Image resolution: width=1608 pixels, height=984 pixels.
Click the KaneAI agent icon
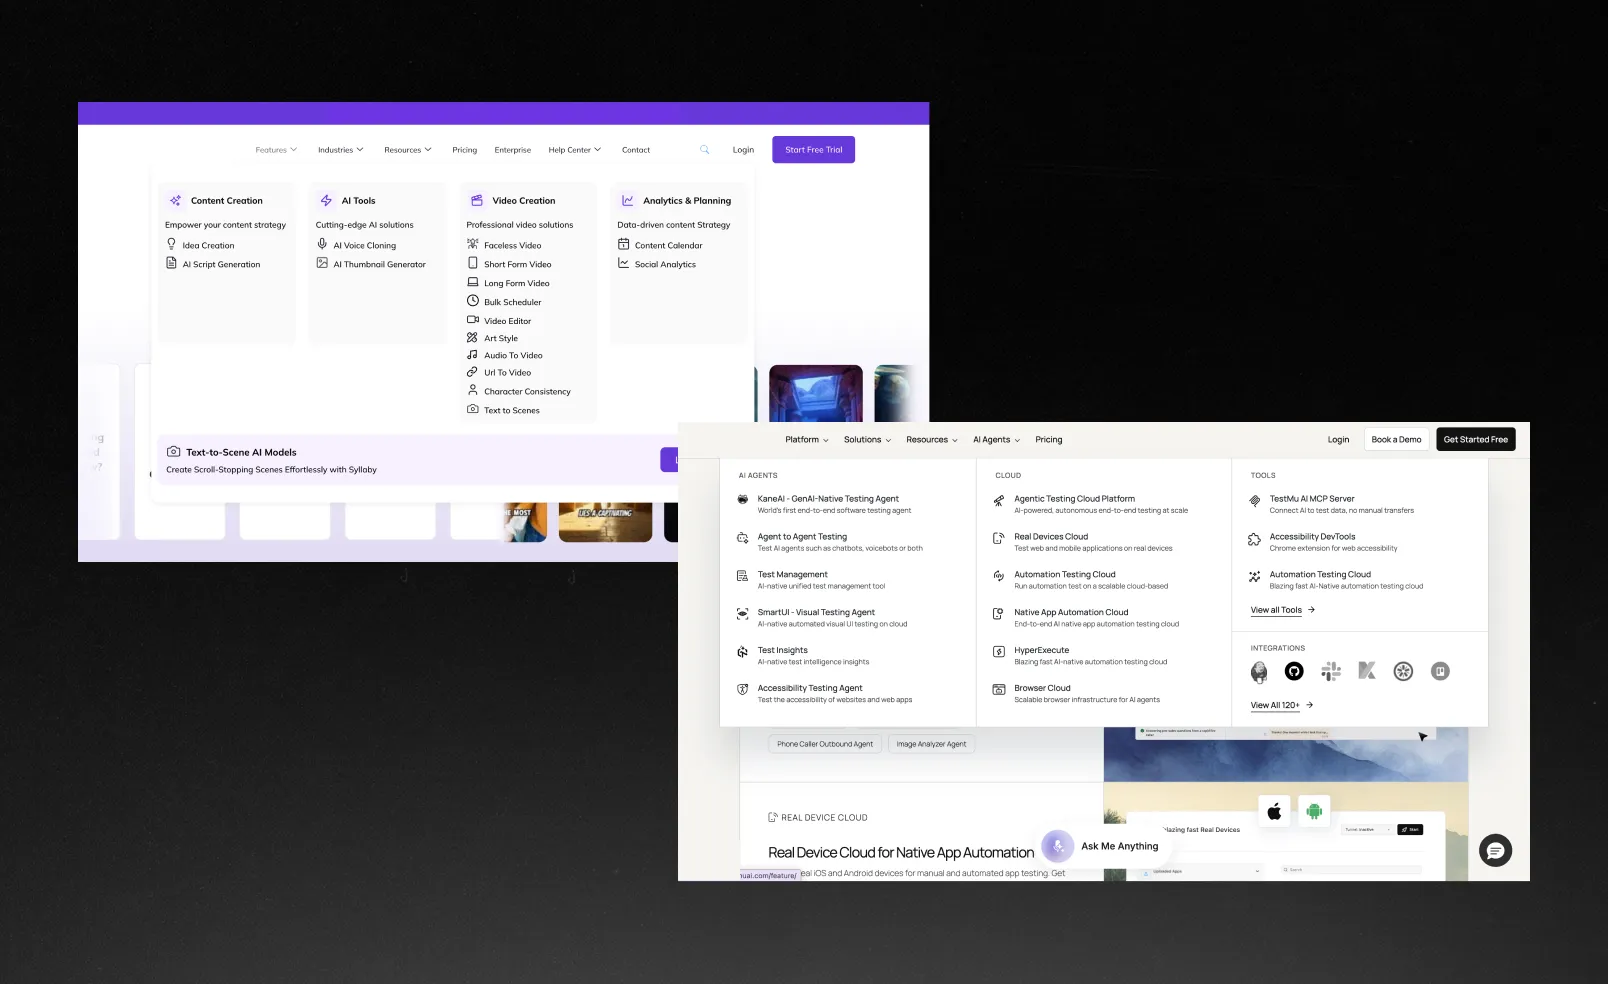(x=743, y=499)
